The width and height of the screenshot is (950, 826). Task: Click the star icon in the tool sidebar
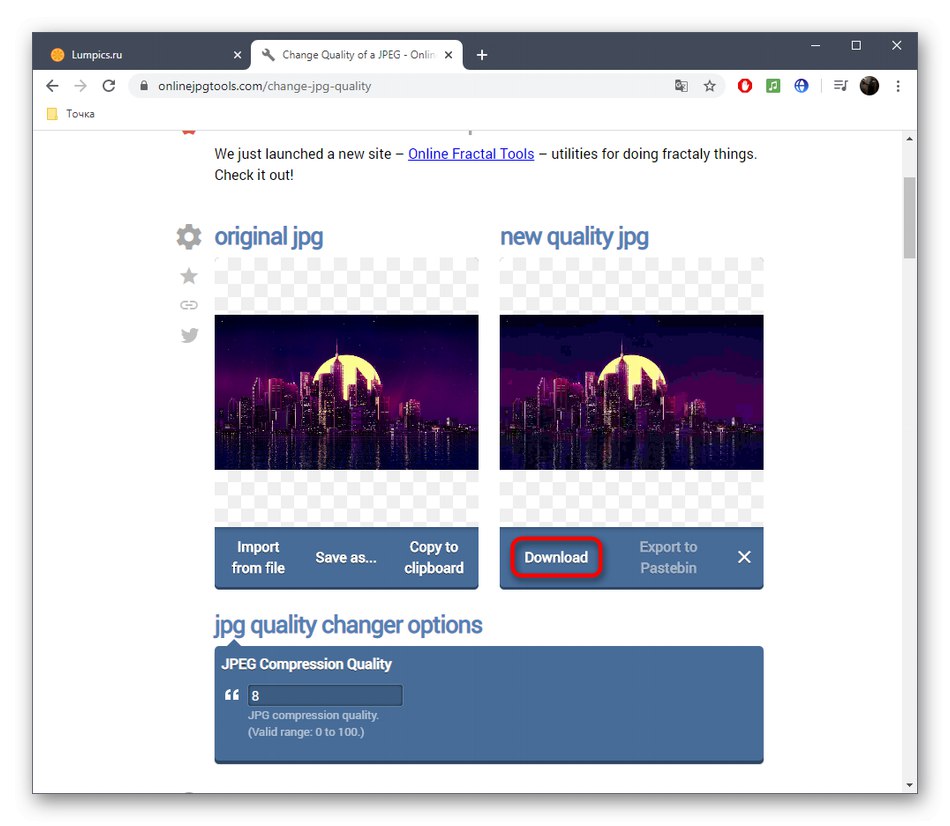click(189, 275)
